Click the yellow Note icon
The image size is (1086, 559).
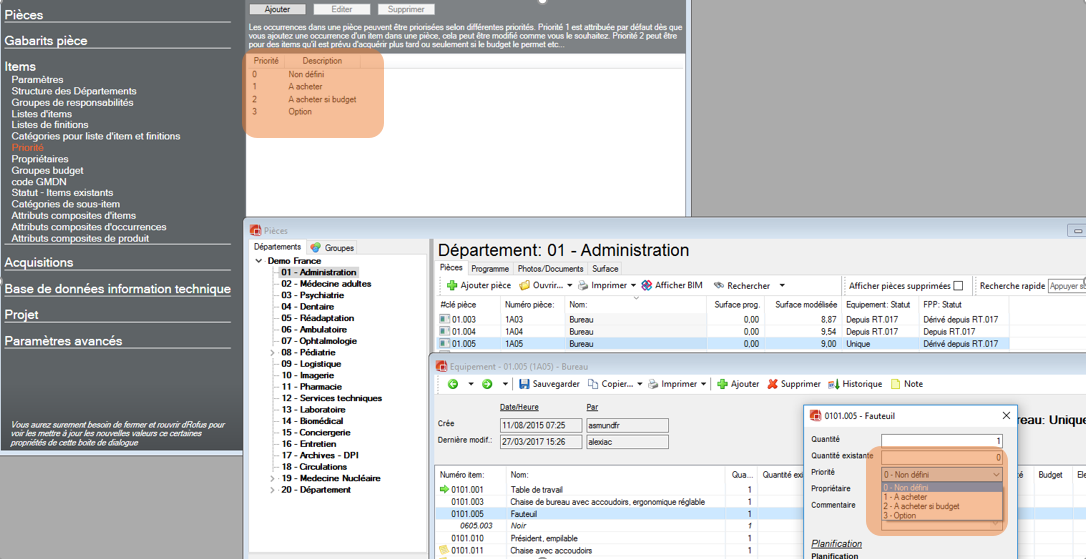(x=896, y=384)
